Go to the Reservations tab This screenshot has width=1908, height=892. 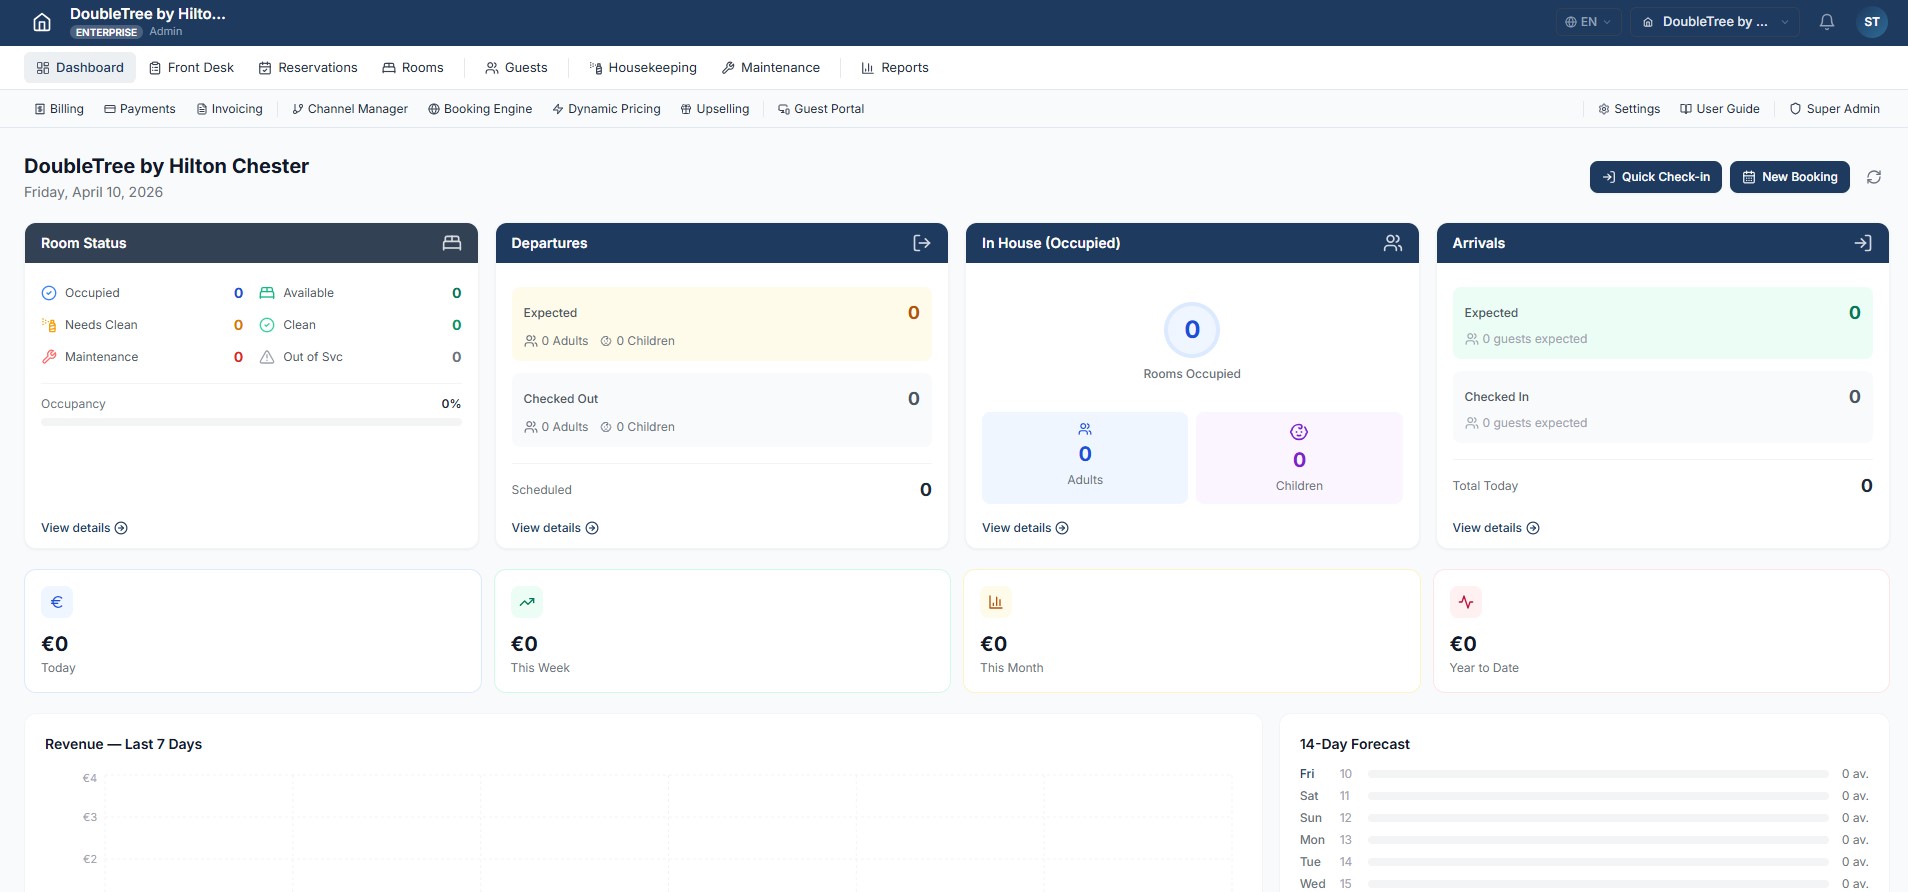coord(308,68)
